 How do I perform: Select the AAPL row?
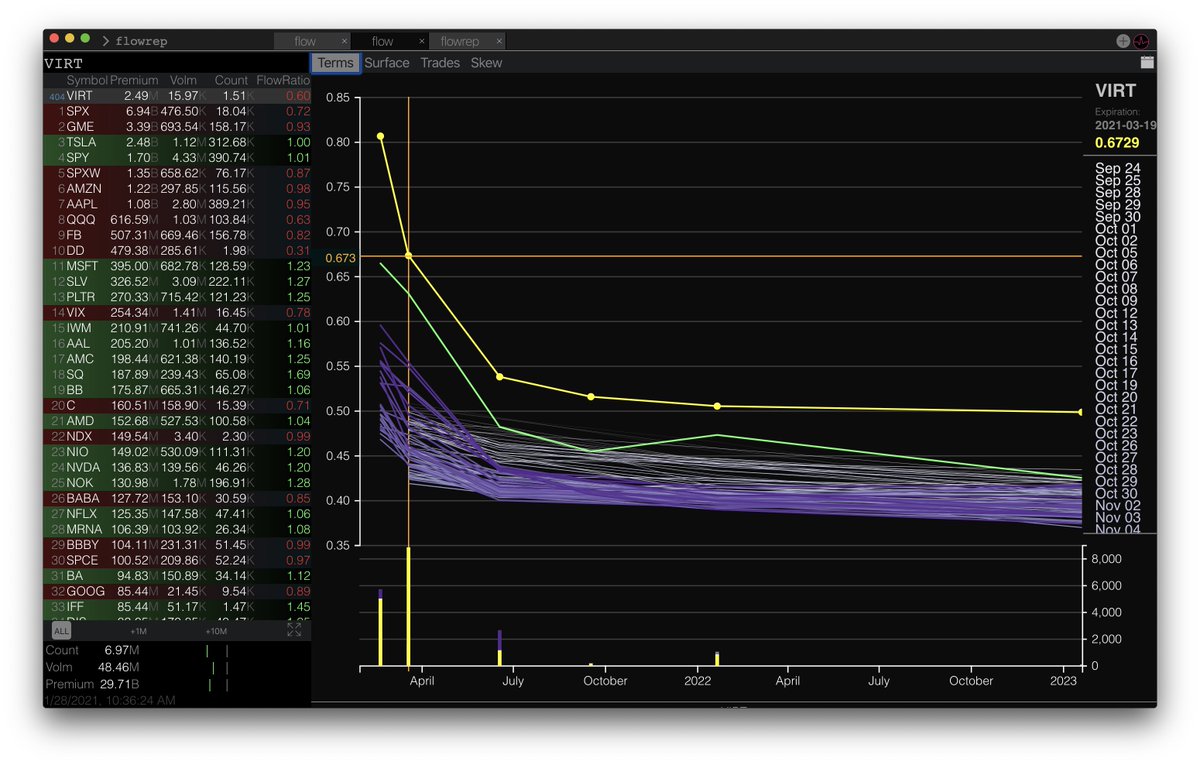pyautogui.click(x=177, y=204)
